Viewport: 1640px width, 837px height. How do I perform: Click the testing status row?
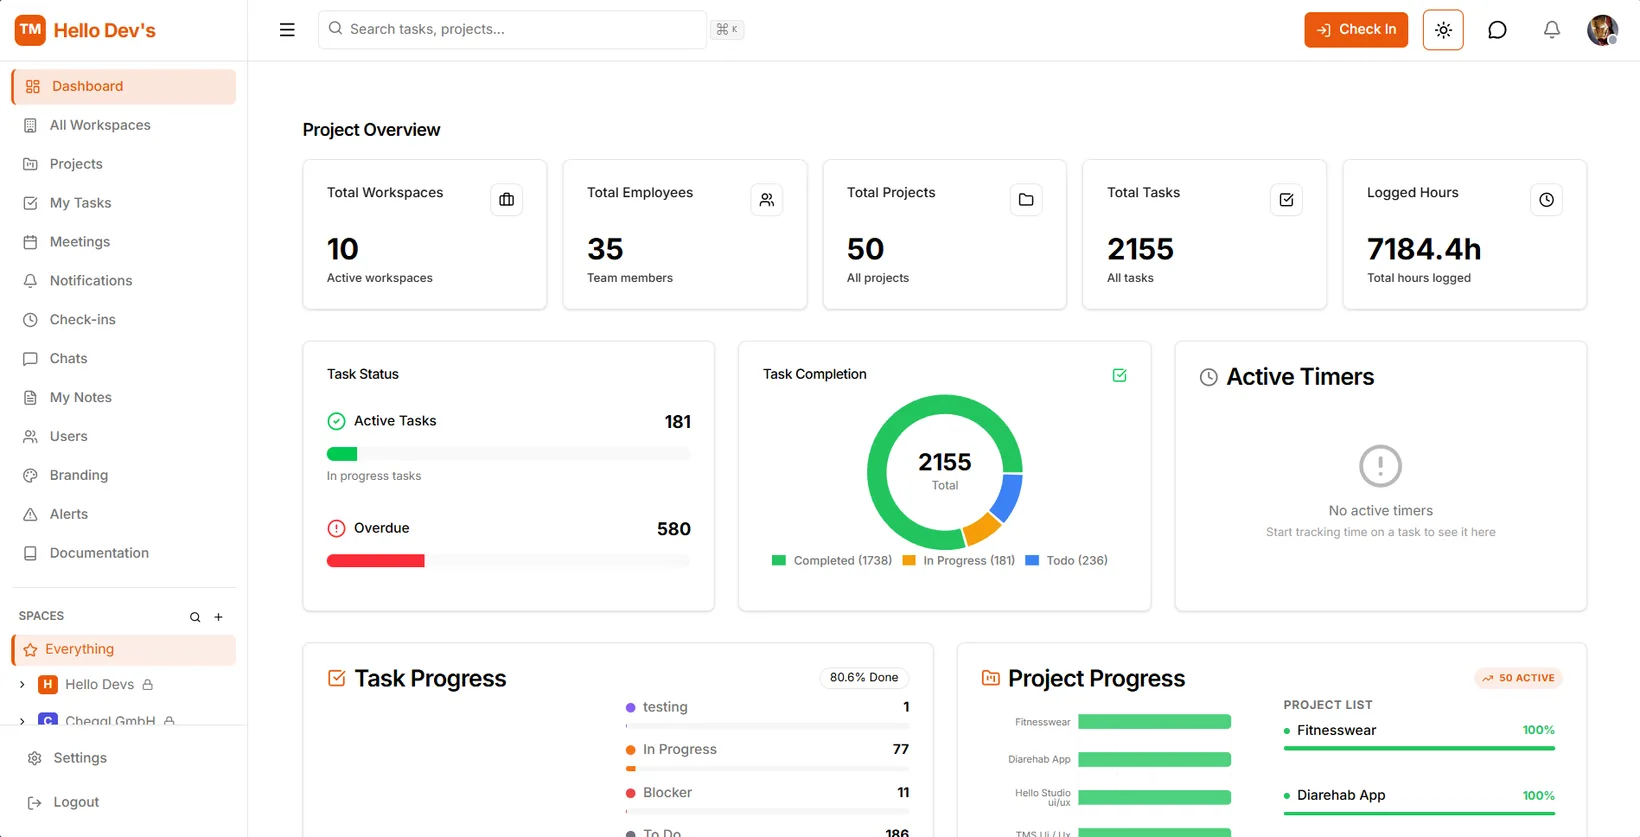click(x=767, y=712)
